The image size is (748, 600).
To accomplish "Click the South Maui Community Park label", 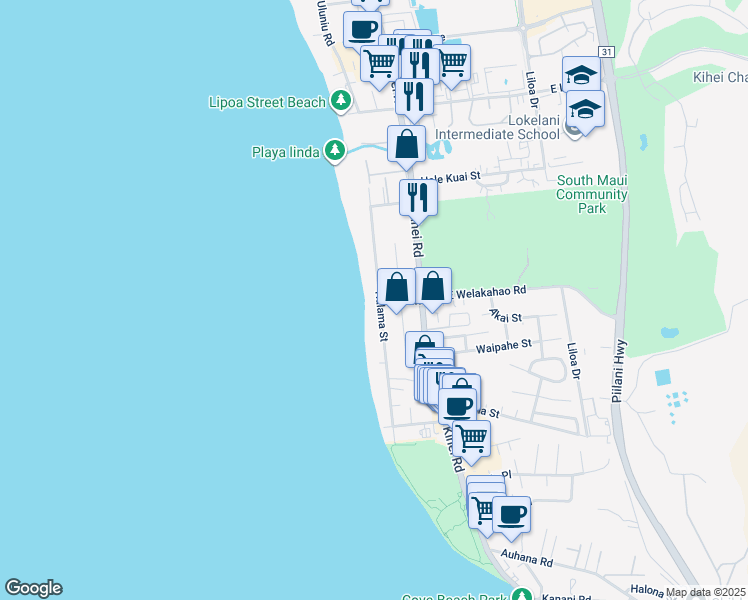I will tap(592, 194).
